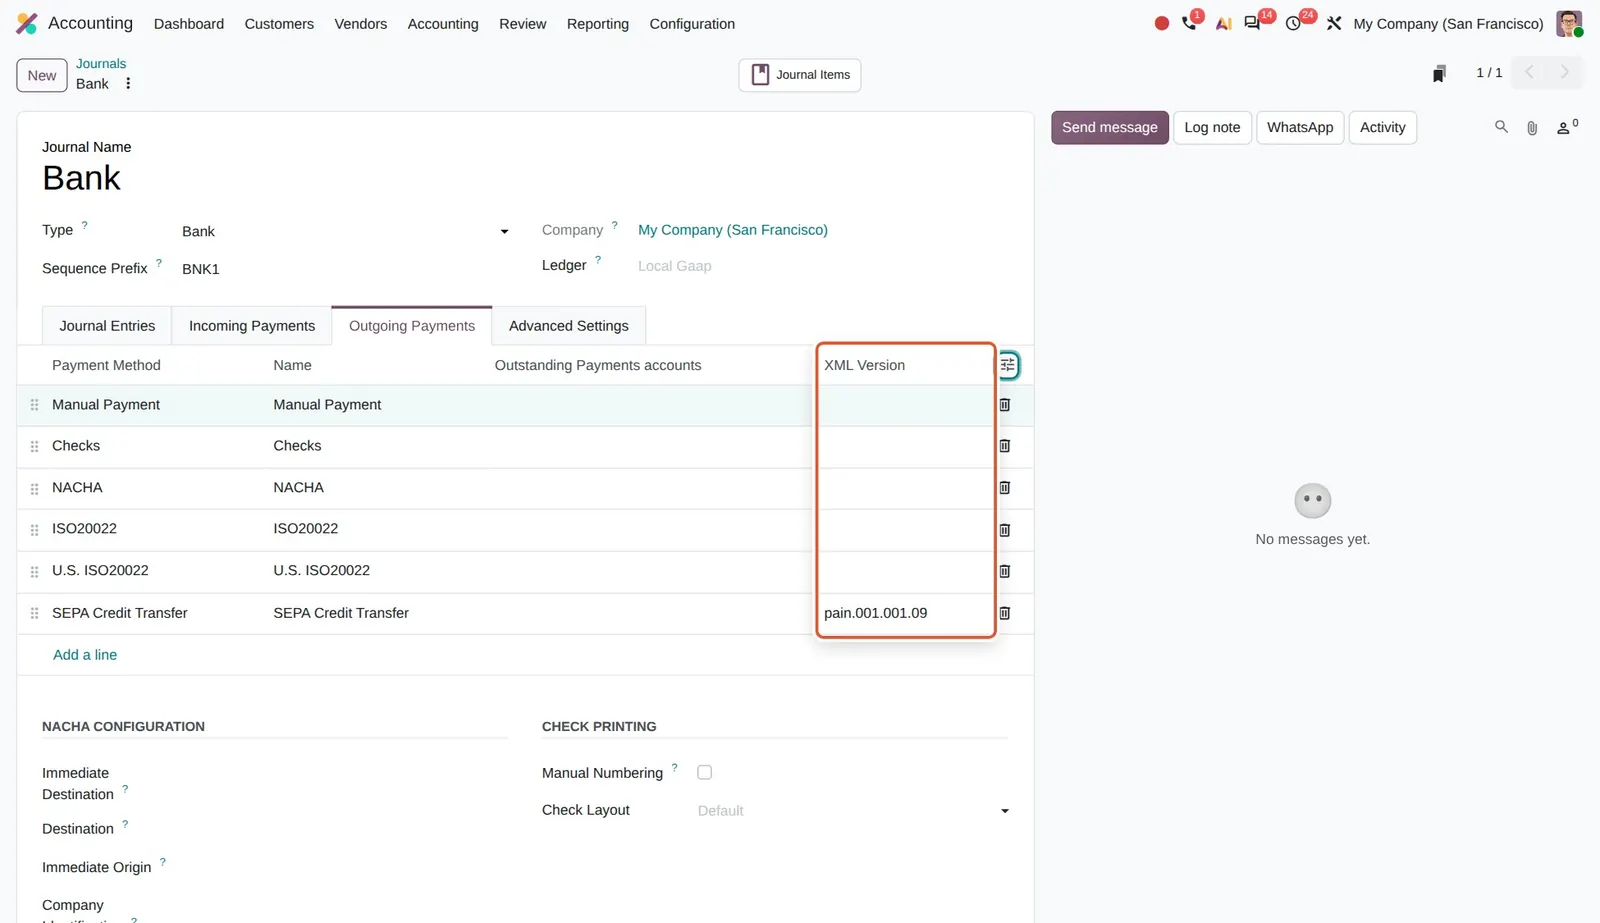This screenshot has width=1600, height=923.
Task: Click the Type field help question mark
Action: 84,225
